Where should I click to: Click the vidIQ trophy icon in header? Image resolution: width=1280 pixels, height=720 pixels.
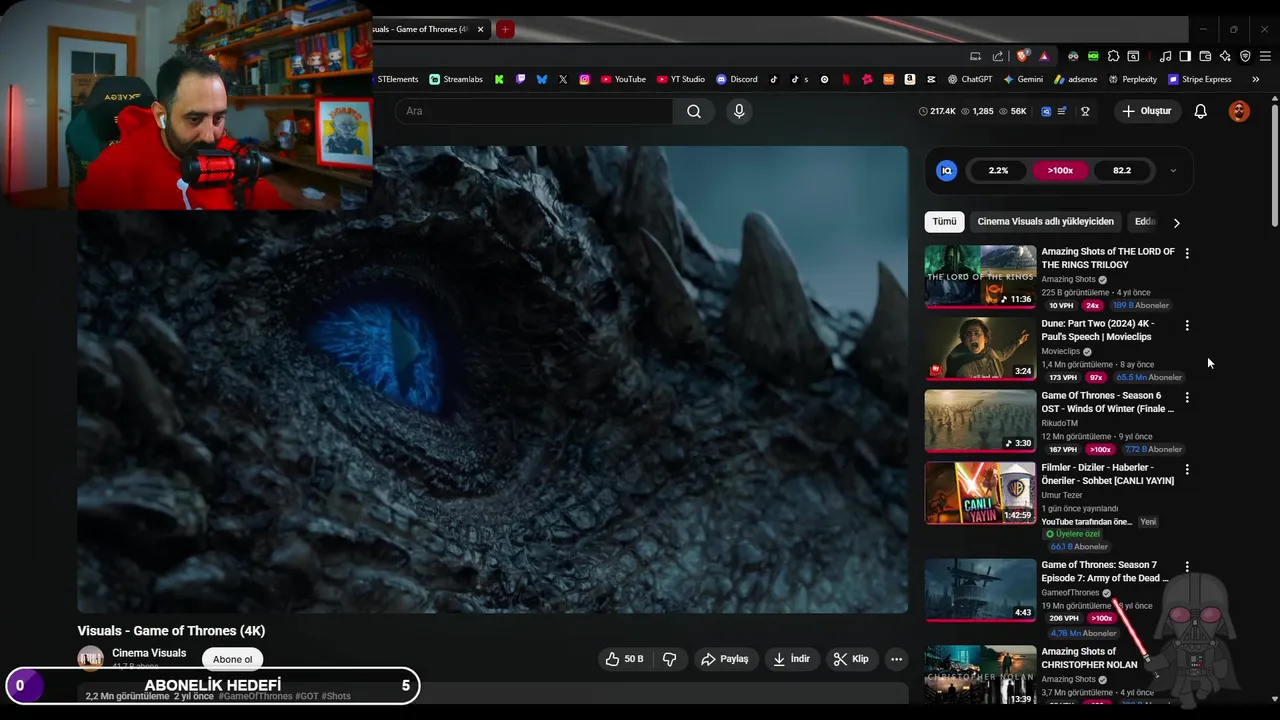(1085, 111)
